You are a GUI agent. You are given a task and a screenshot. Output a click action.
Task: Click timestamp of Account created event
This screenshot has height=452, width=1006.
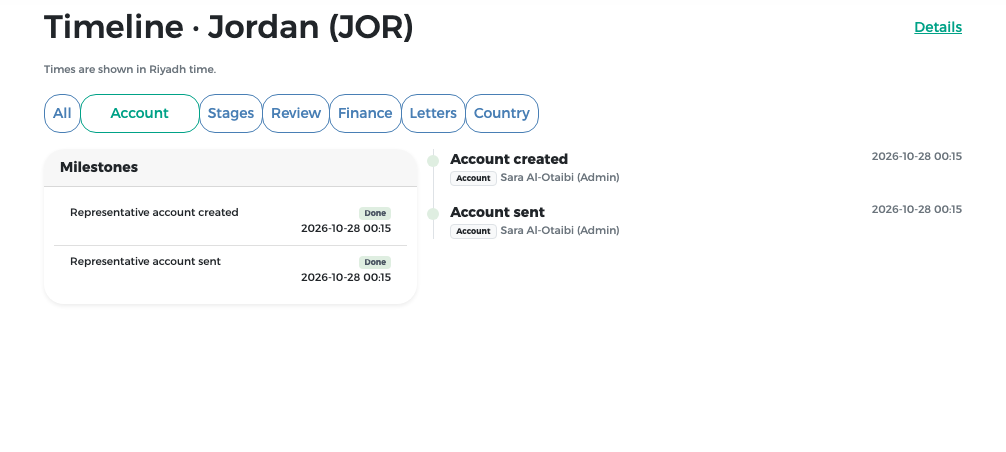coord(916,156)
